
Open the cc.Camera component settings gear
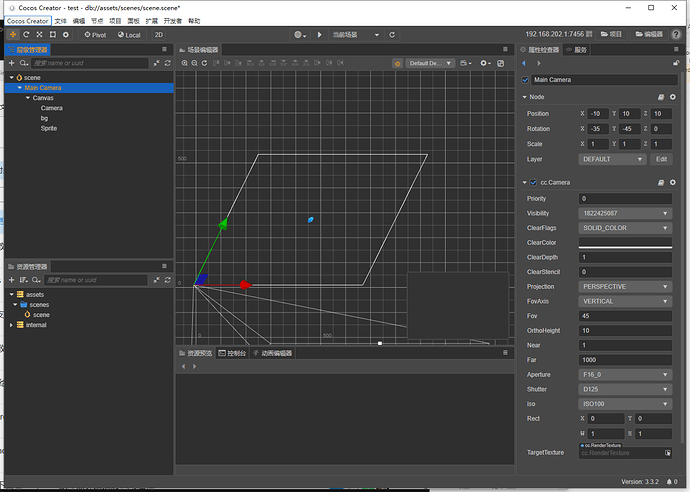672,183
